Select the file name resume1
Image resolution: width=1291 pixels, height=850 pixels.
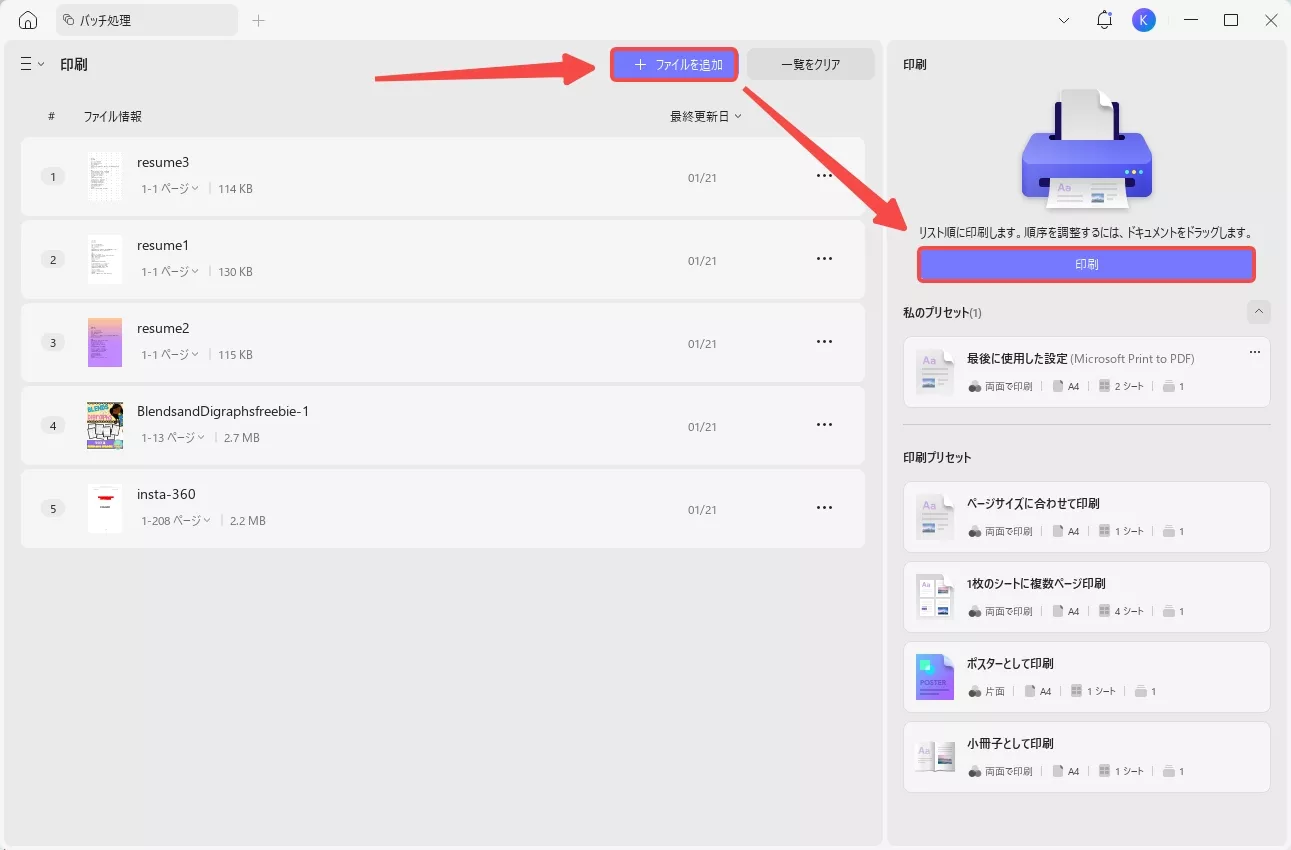pos(163,245)
